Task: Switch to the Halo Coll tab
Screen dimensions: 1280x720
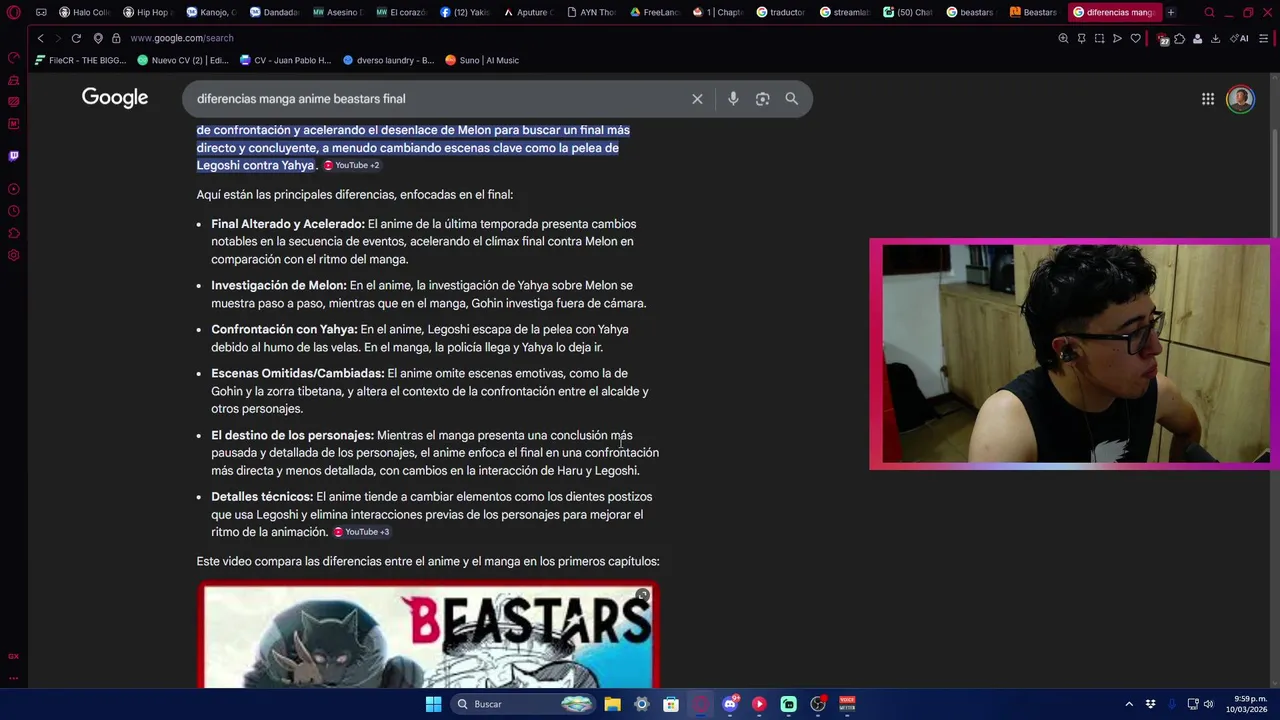Action: click(x=84, y=12)
